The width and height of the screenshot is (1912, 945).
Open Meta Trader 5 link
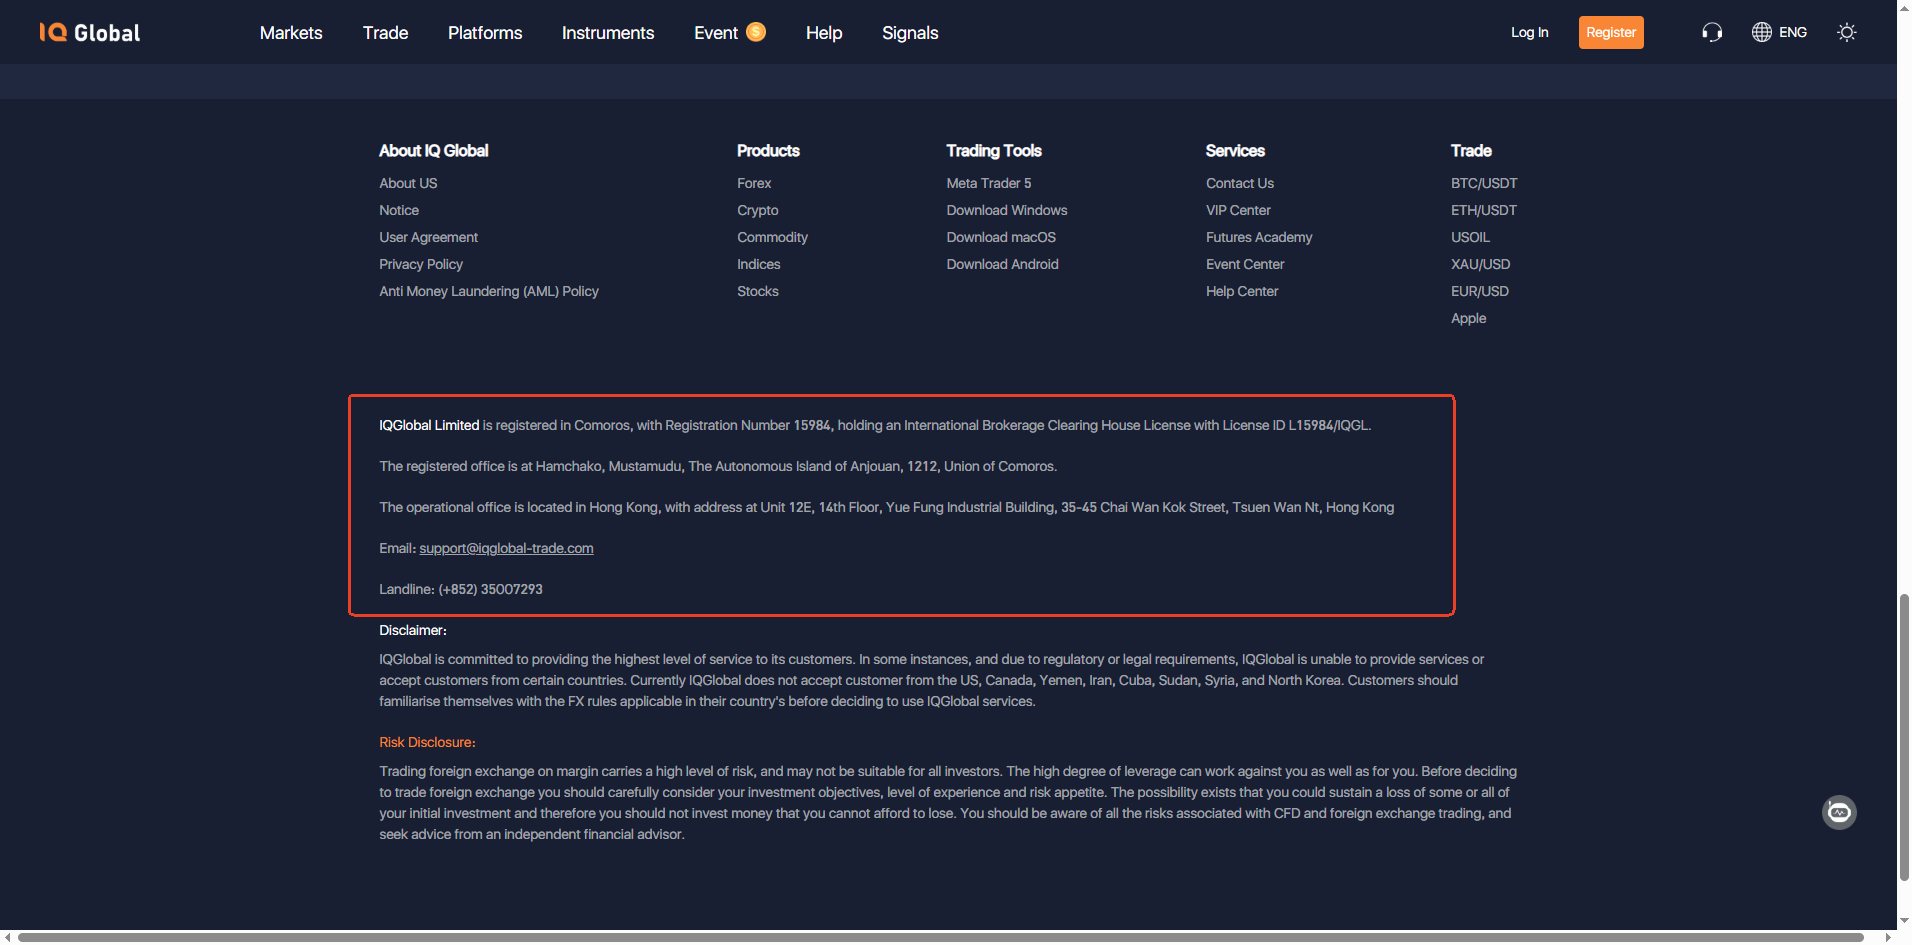(x=989, y=183)
